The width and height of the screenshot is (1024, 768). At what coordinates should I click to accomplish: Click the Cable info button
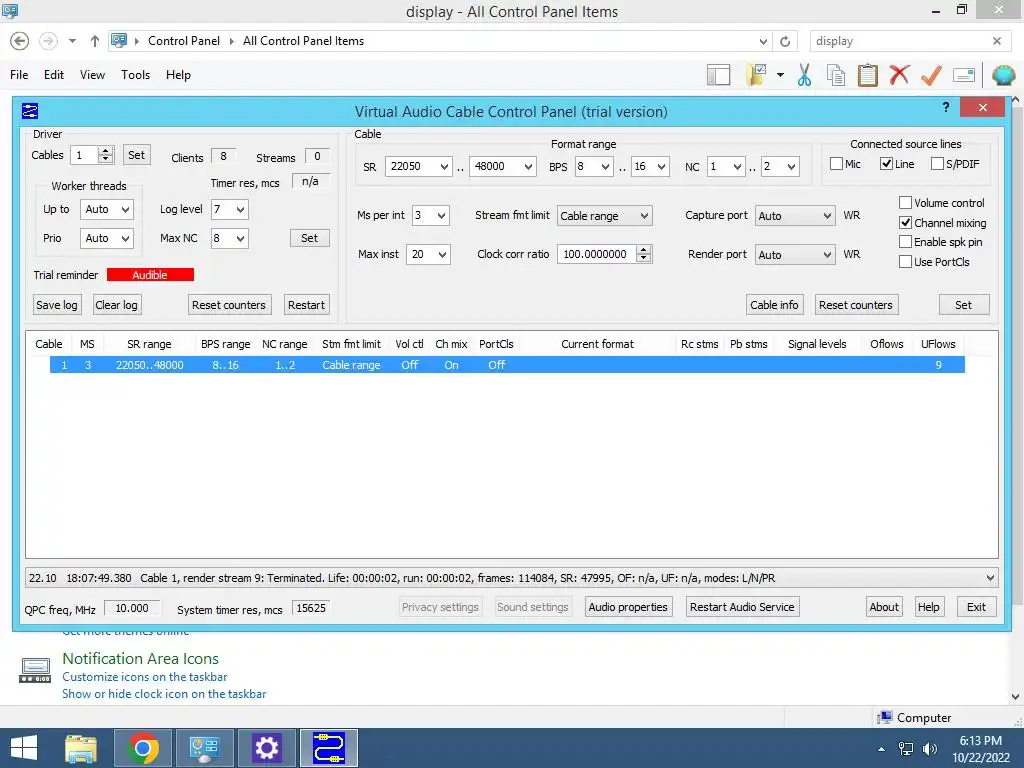774,305
